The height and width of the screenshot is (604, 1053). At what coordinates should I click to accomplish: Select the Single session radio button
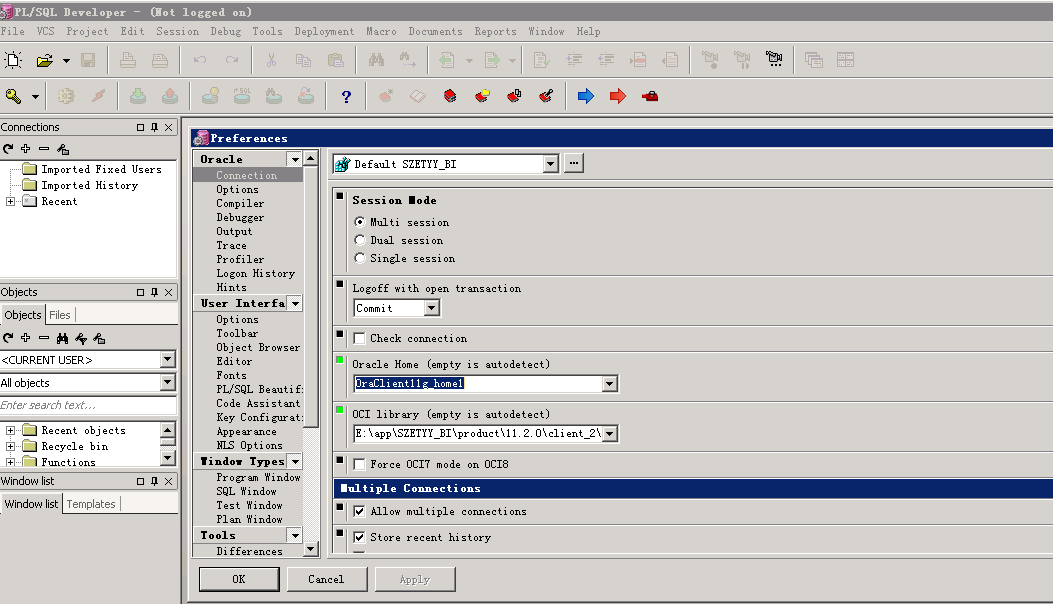[360, 258]
